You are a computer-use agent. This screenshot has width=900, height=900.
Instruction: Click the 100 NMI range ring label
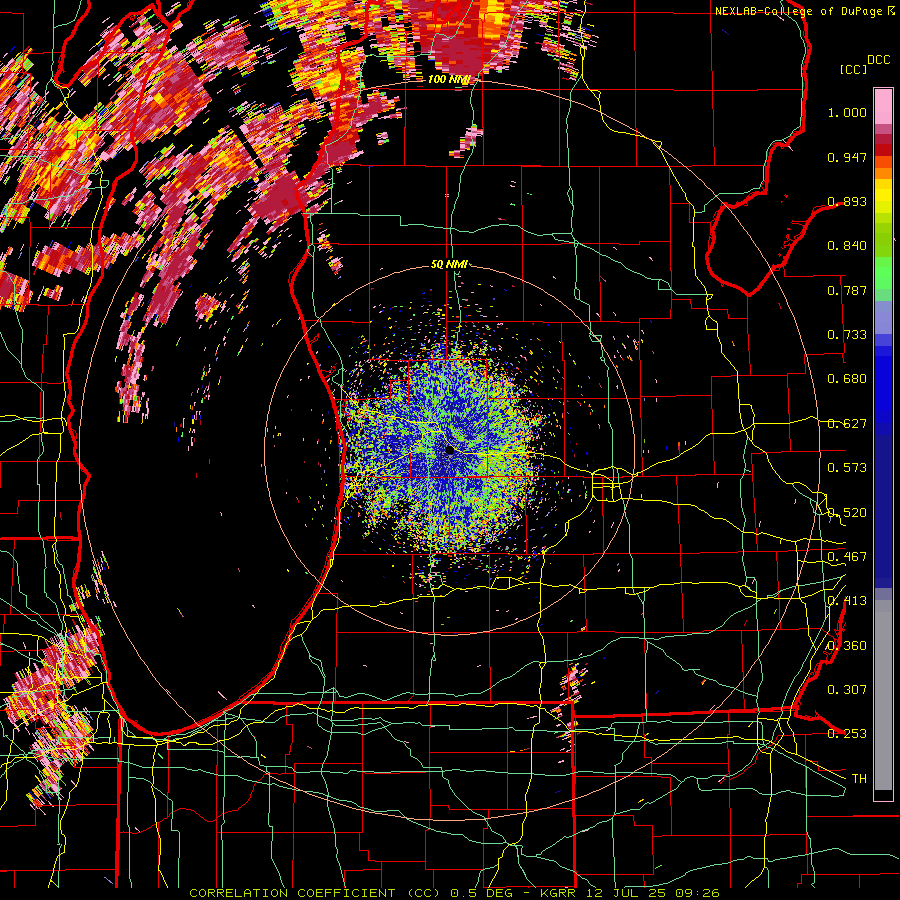[449, 79]
